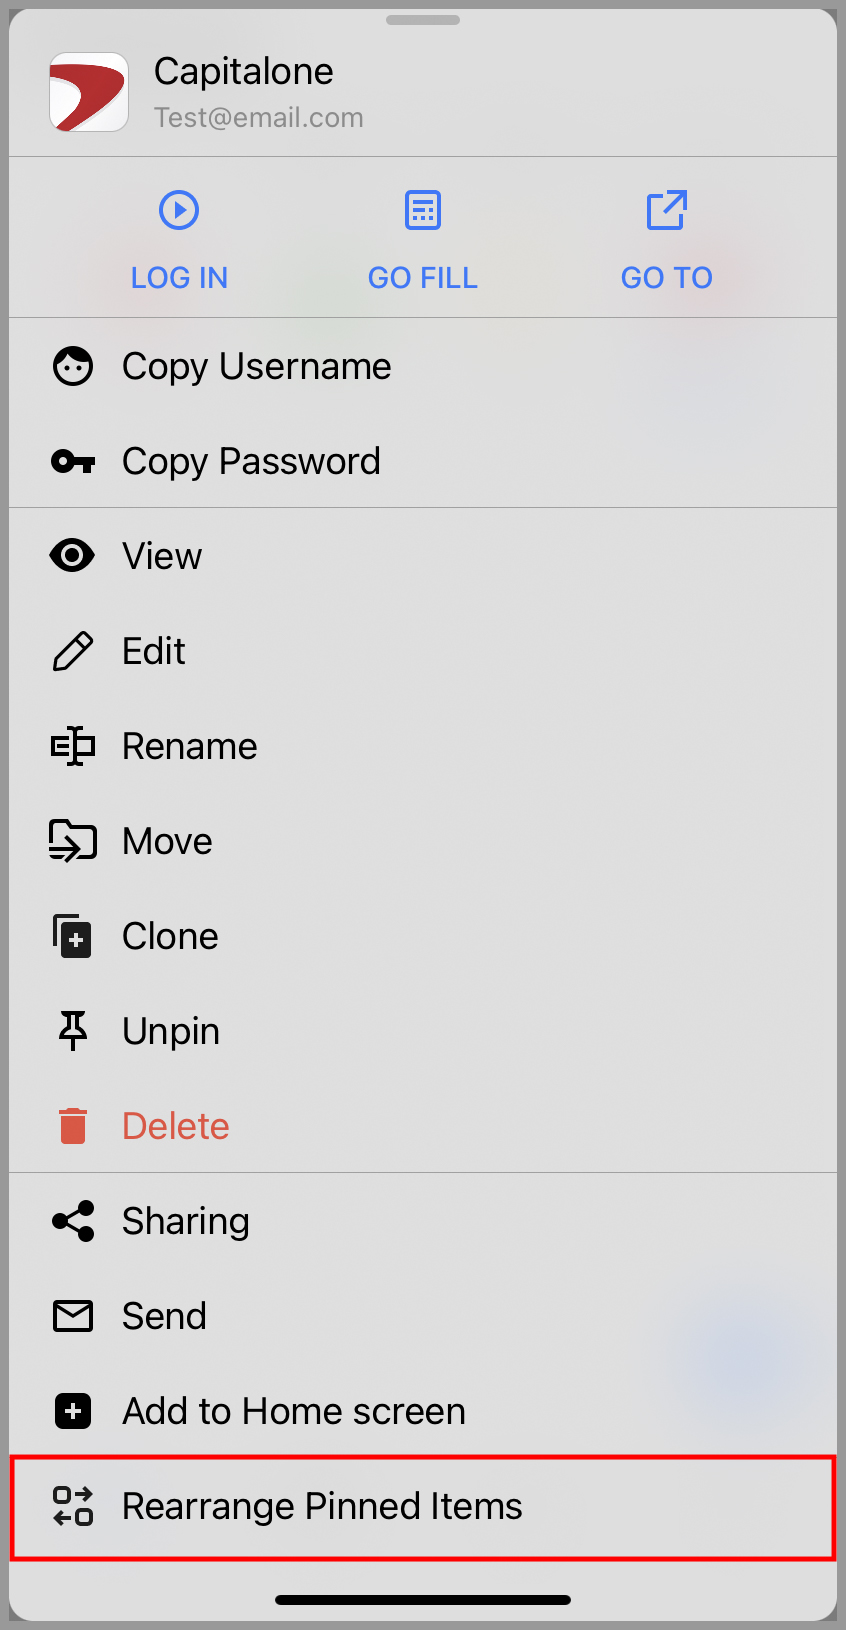Click the GO FILL label
This screenshot has width=846, height=1630.
click(x=423, y=277)
